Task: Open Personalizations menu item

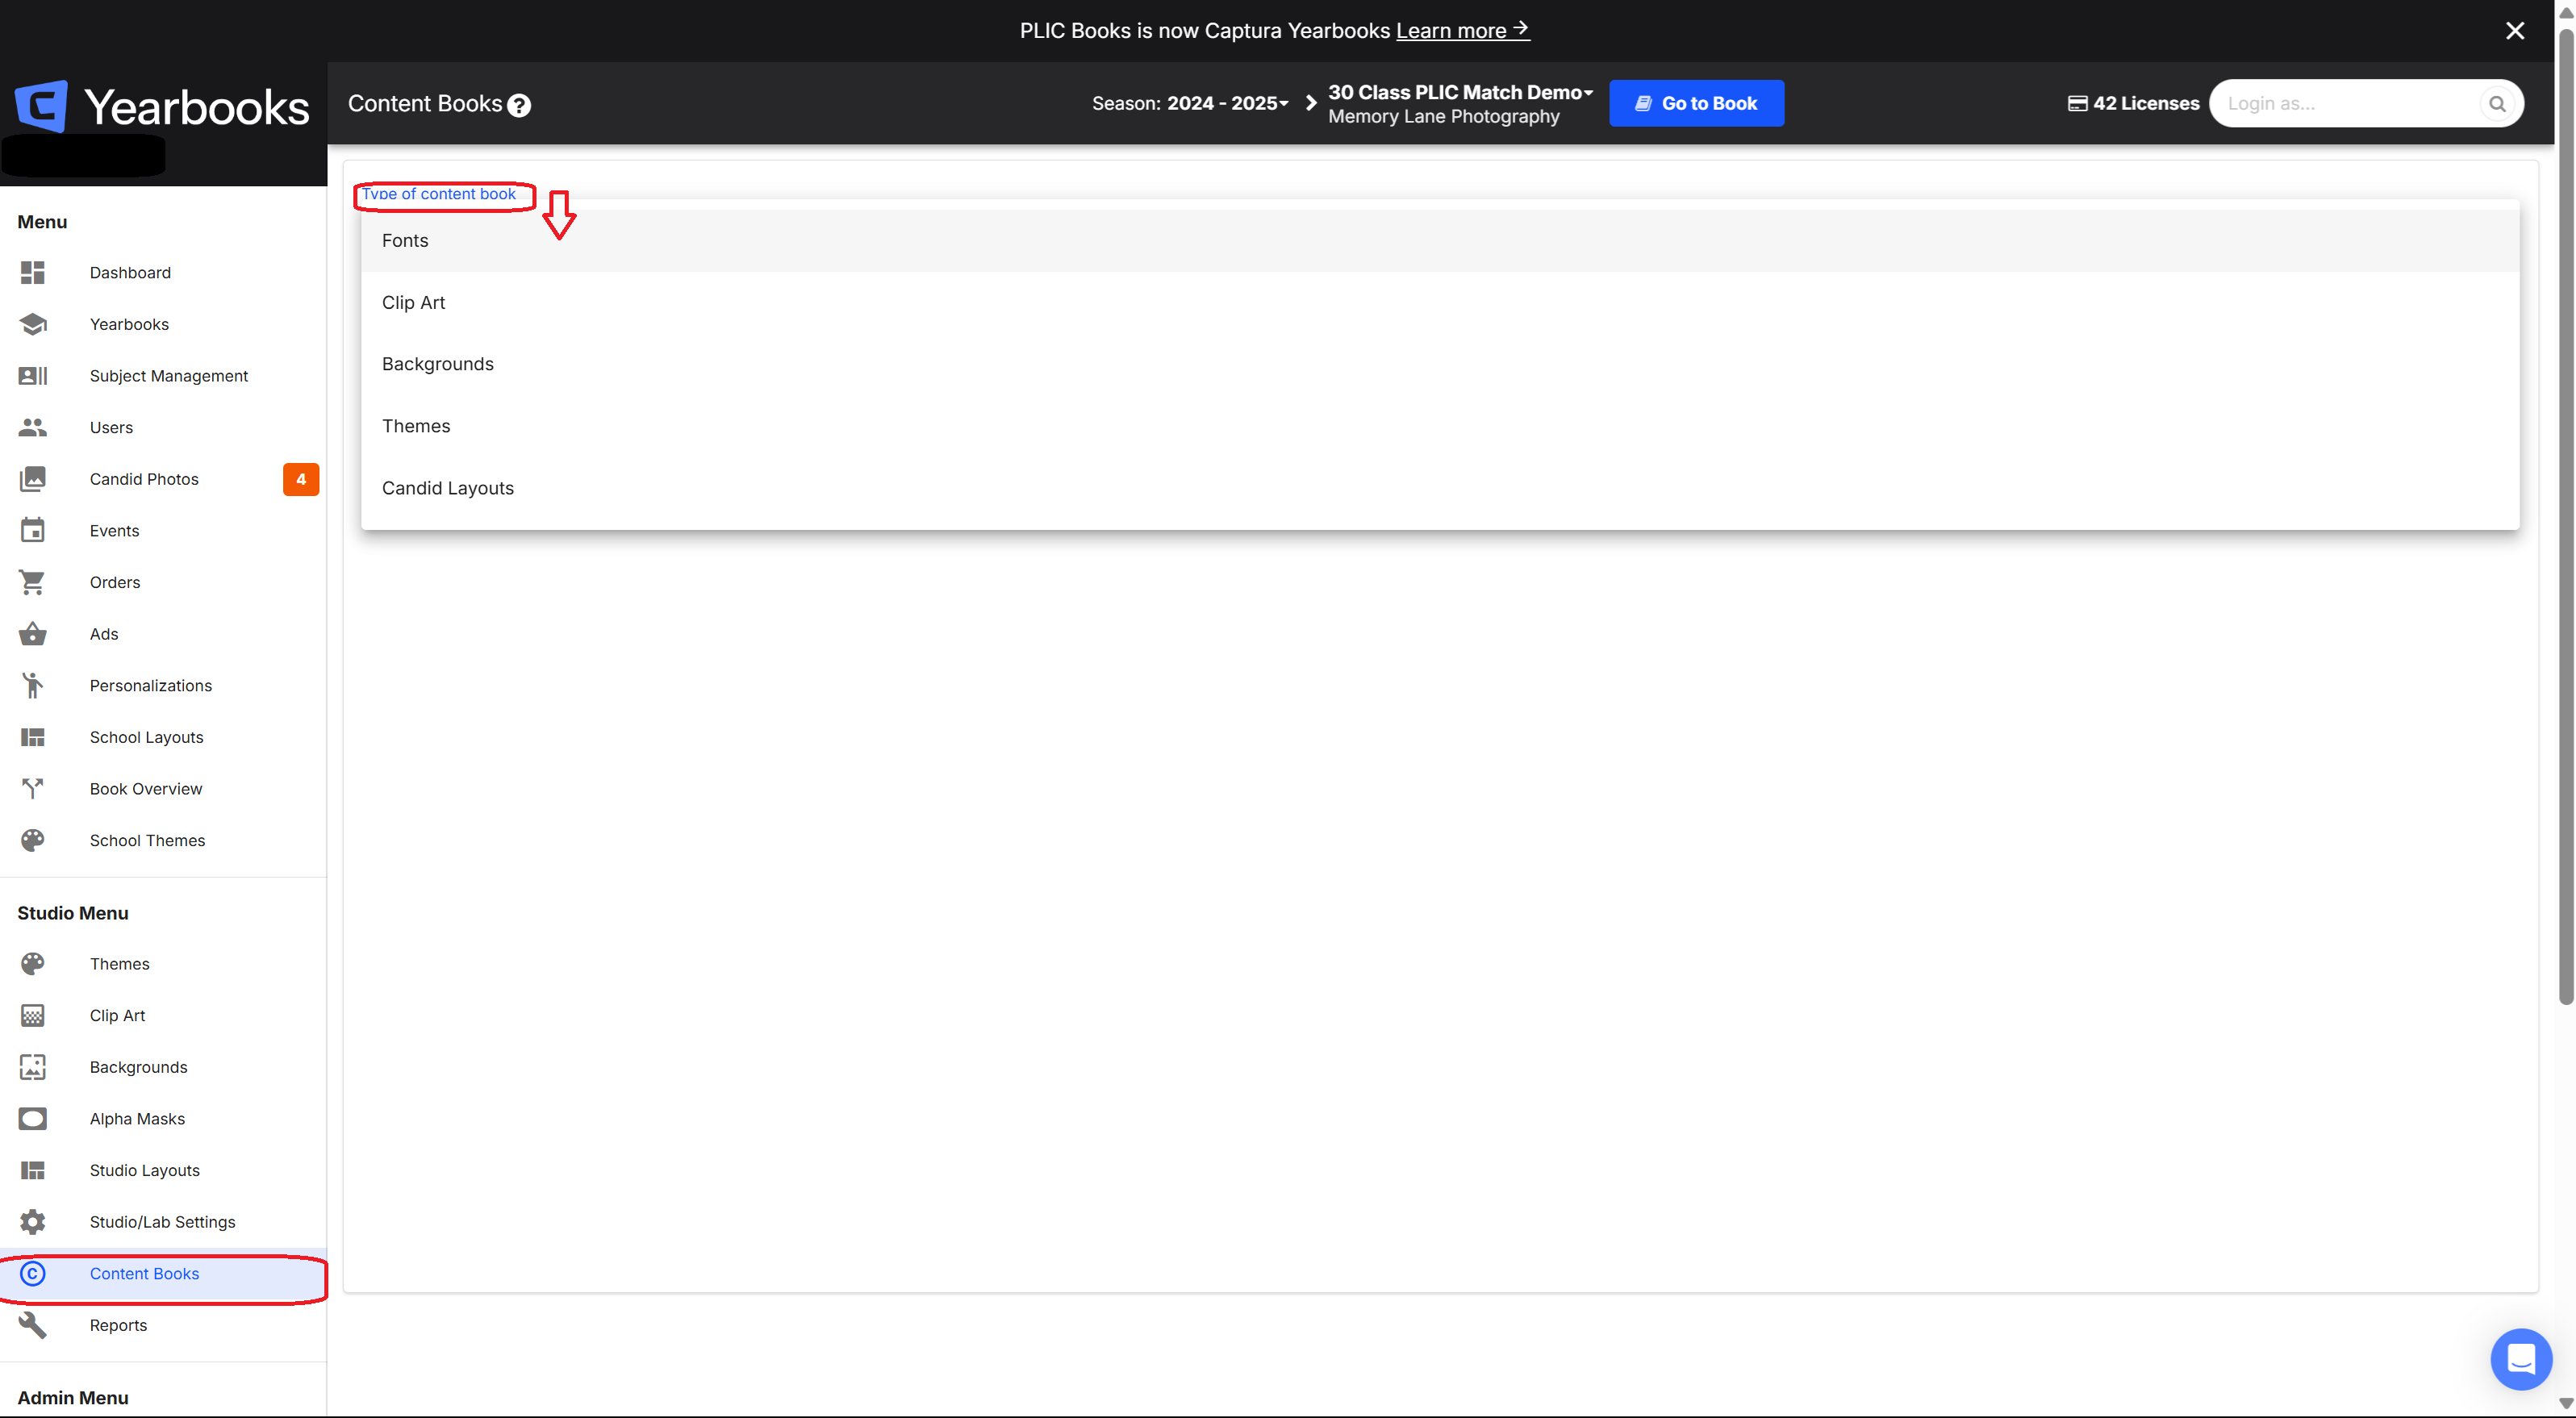Action: pos(163,685)
